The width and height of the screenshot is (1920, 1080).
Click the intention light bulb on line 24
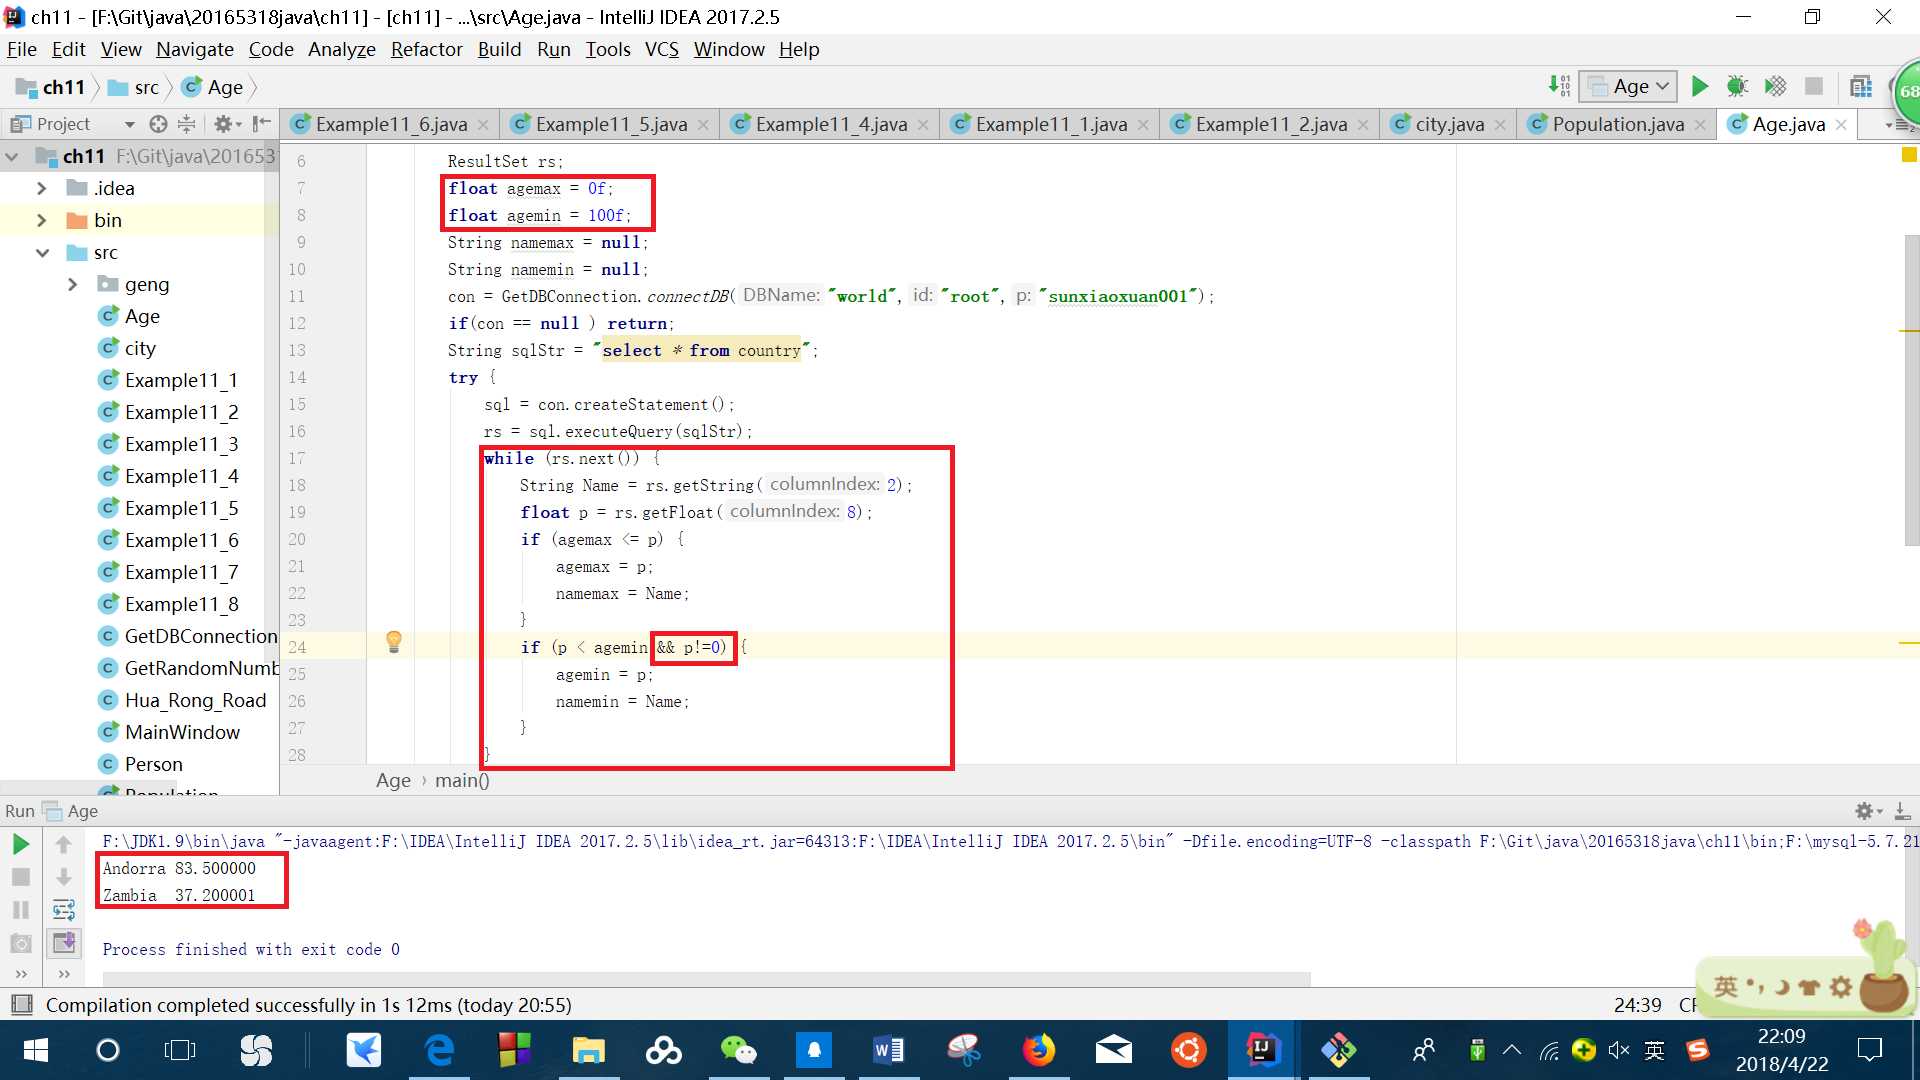[x=394, y=642]
